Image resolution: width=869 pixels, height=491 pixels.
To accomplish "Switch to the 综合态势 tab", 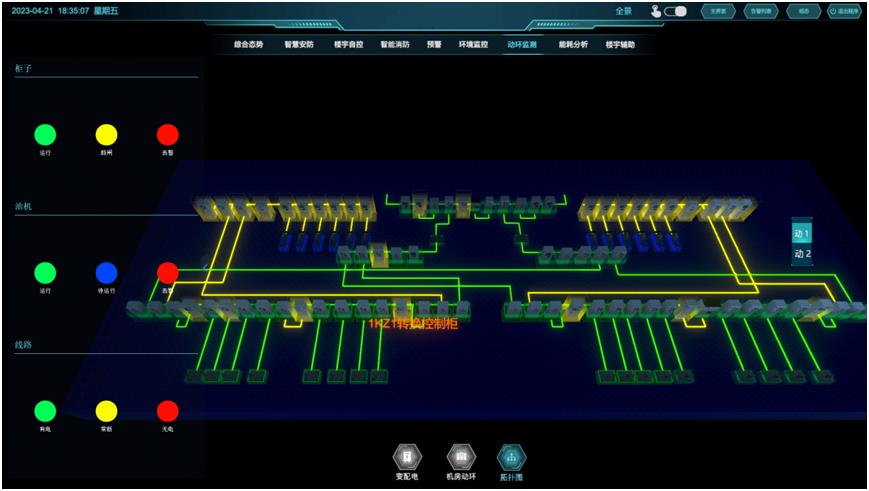I will tap(248, 45).
